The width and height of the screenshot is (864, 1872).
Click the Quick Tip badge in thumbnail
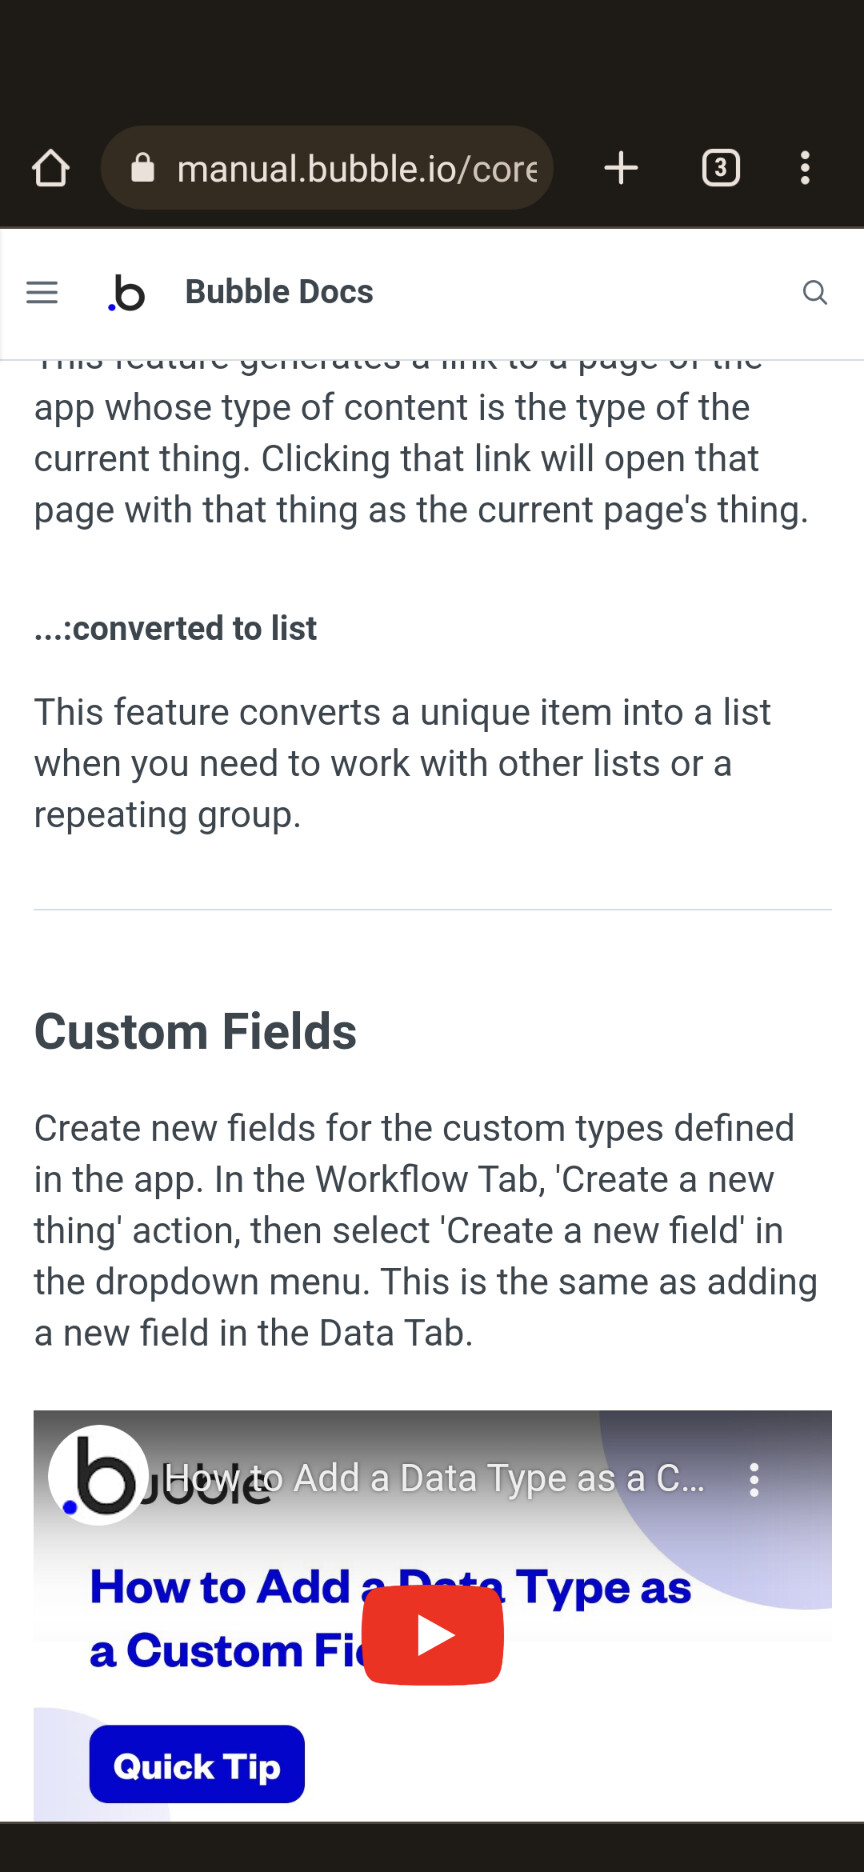197,1765
